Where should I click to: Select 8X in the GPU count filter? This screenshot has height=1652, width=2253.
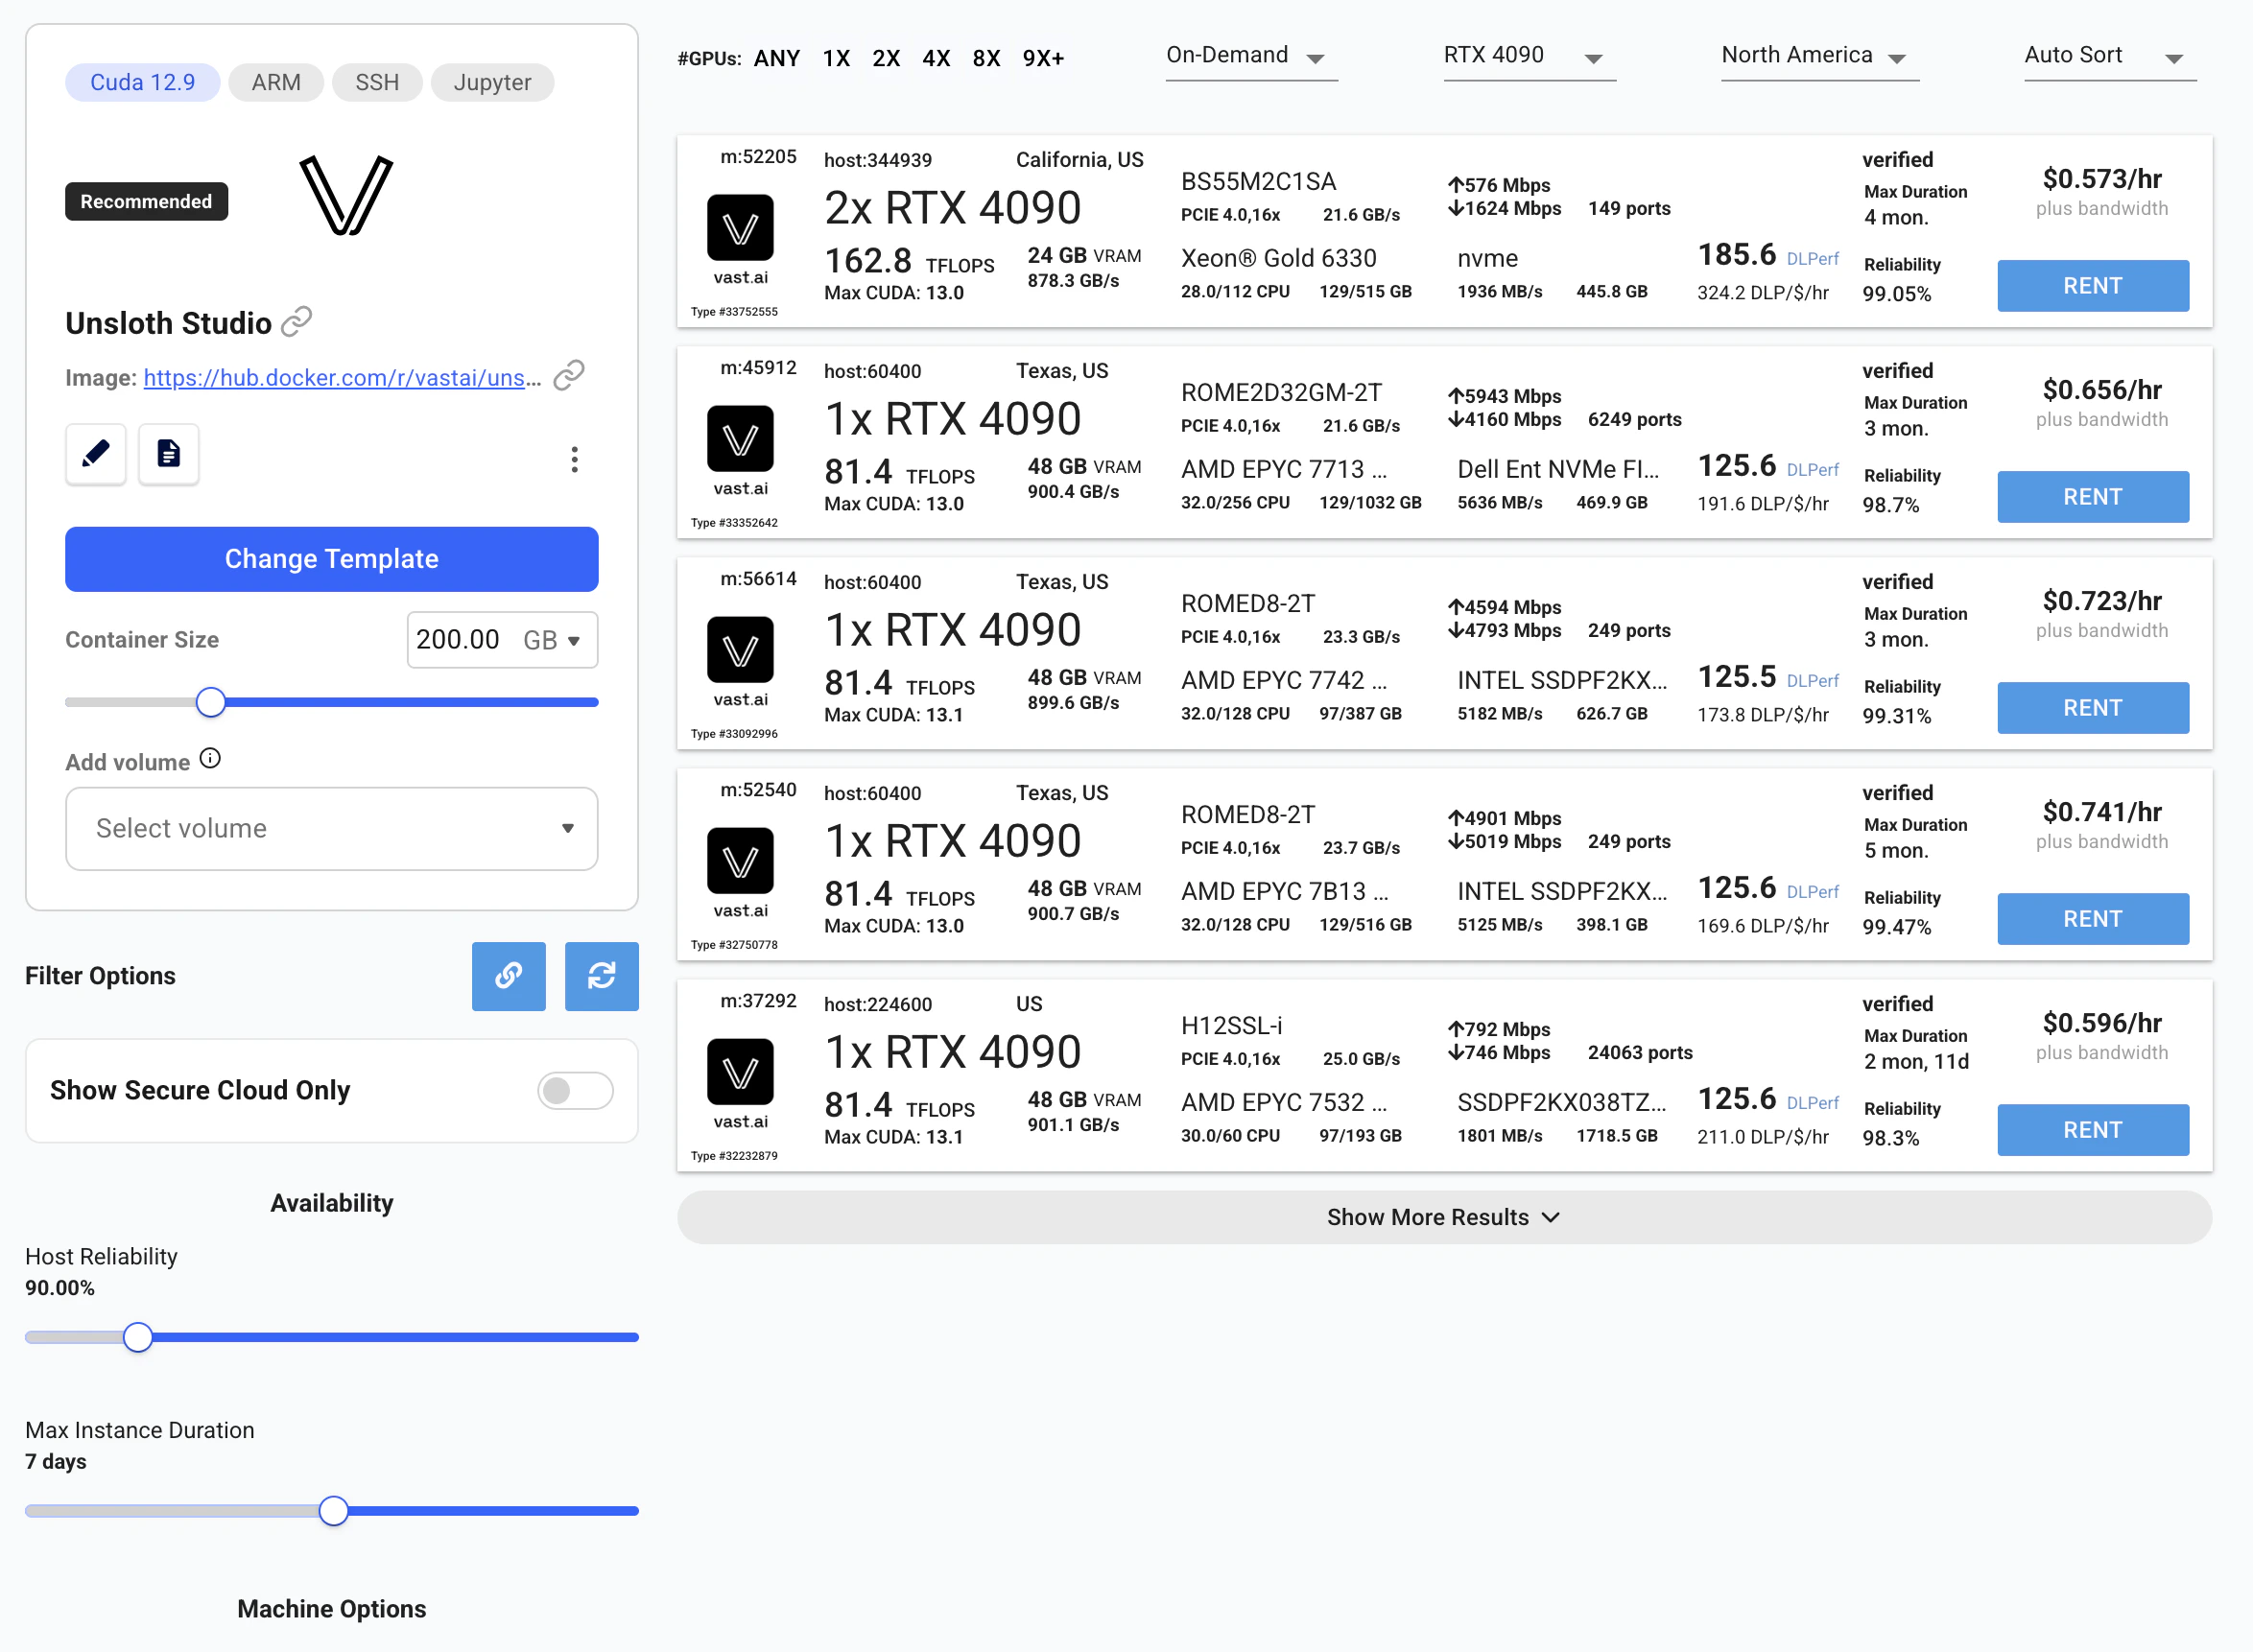click(x=986, y=58)
